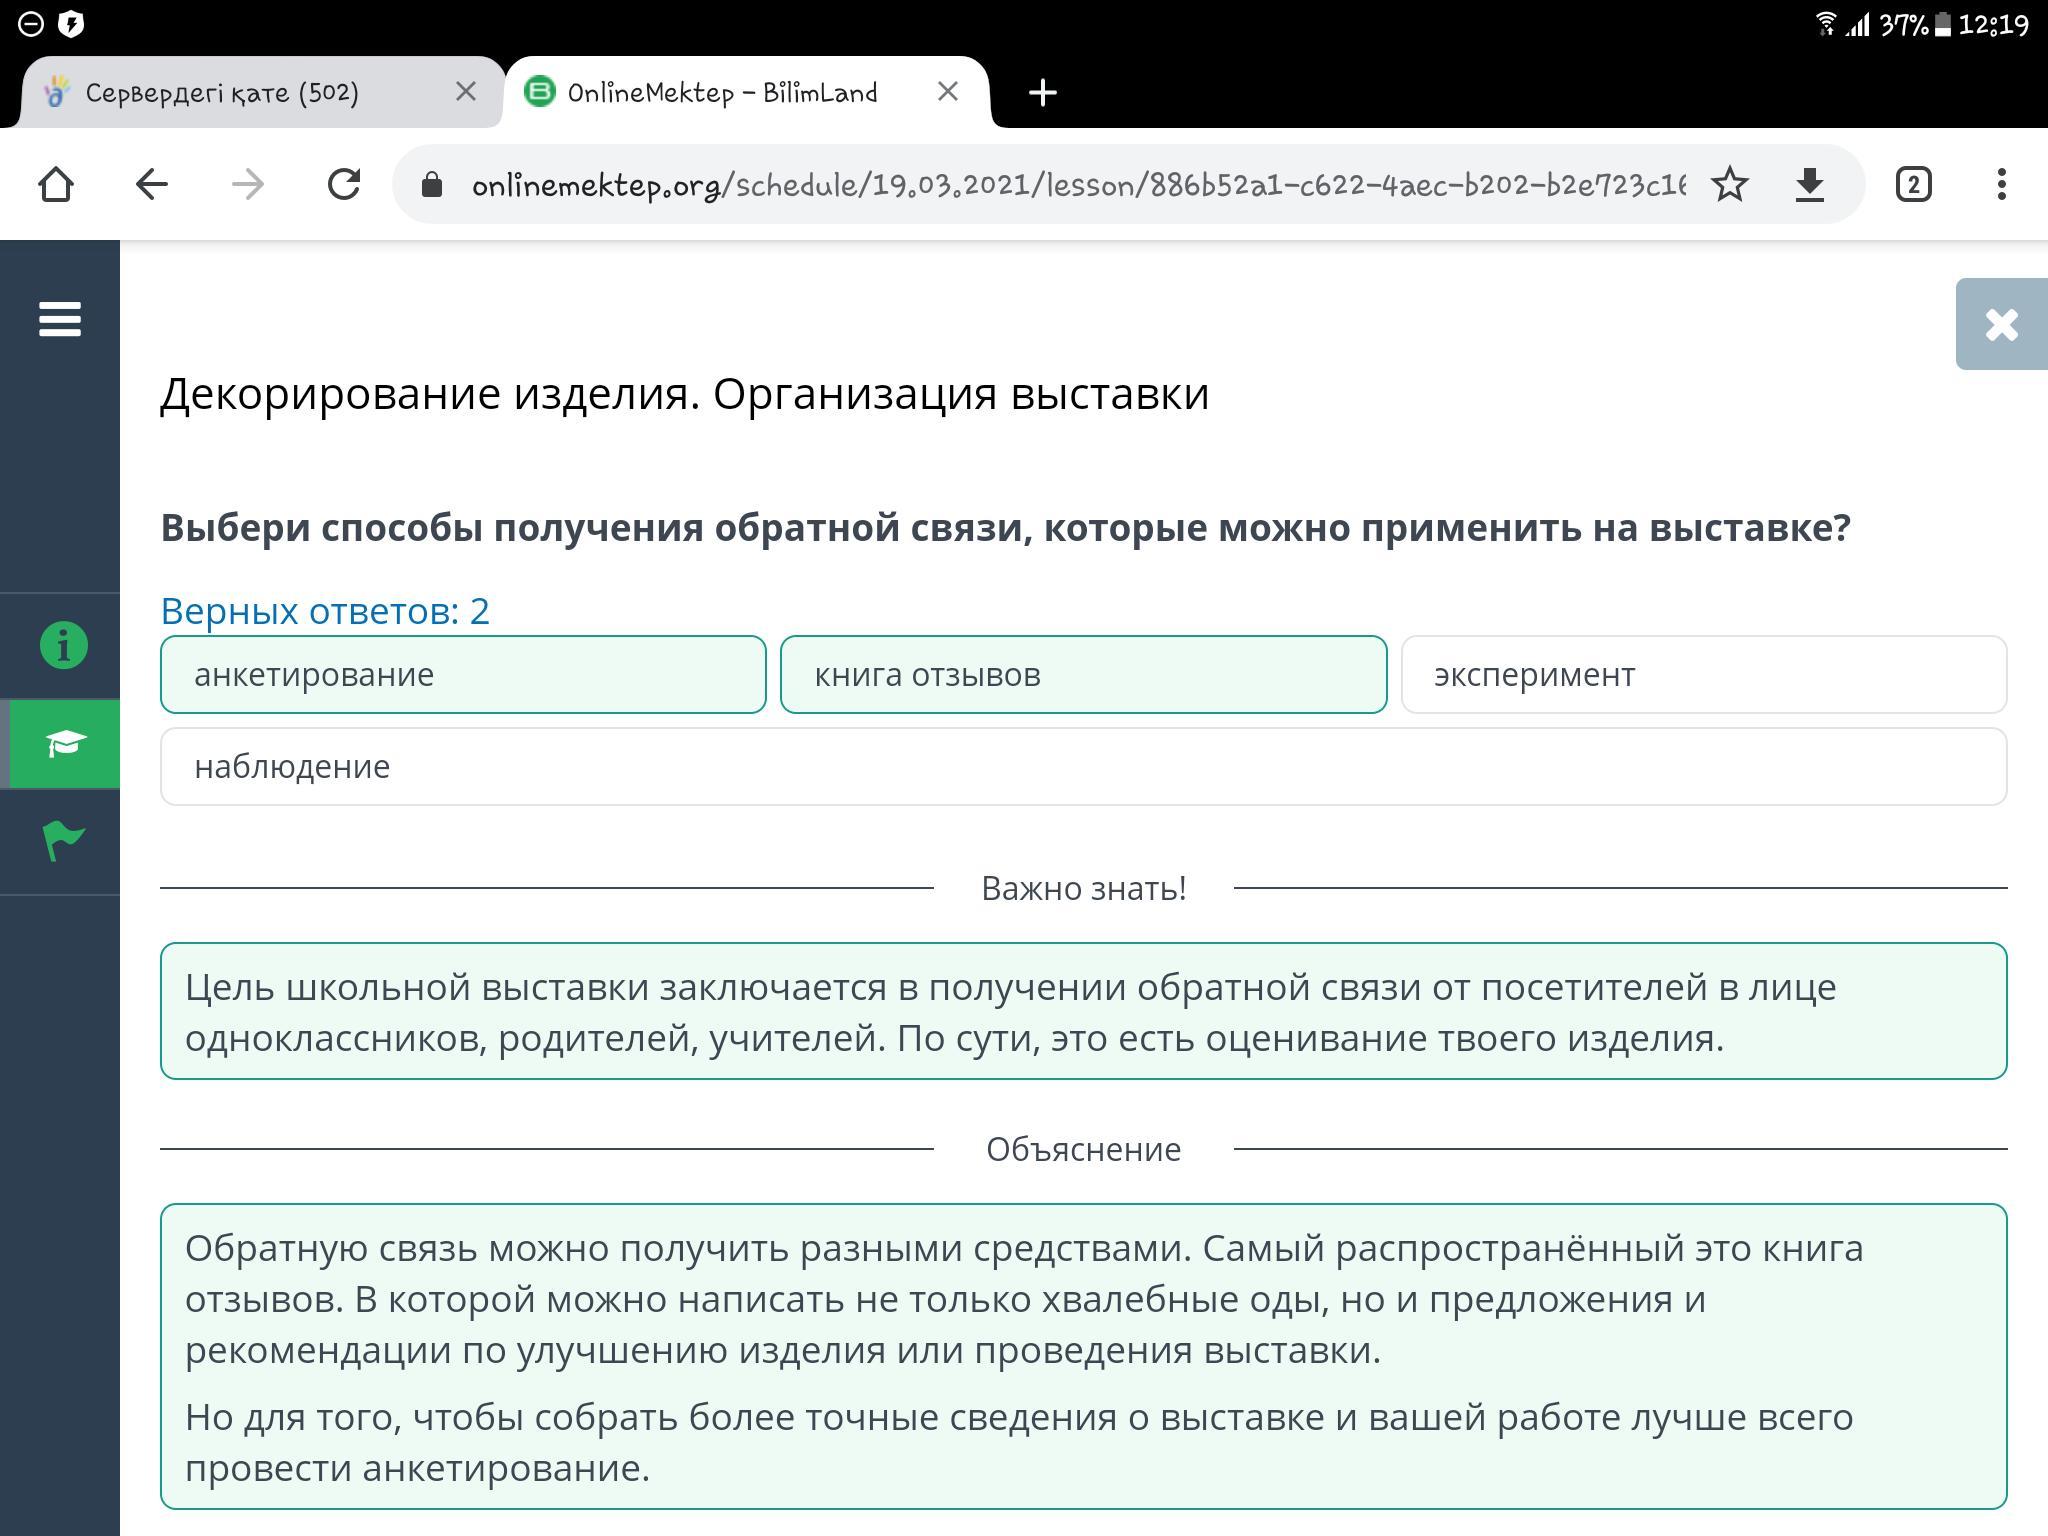2048x1536 pixels.
Task: Bookmark page with the star icon
Action: (x=1729, y=184)
